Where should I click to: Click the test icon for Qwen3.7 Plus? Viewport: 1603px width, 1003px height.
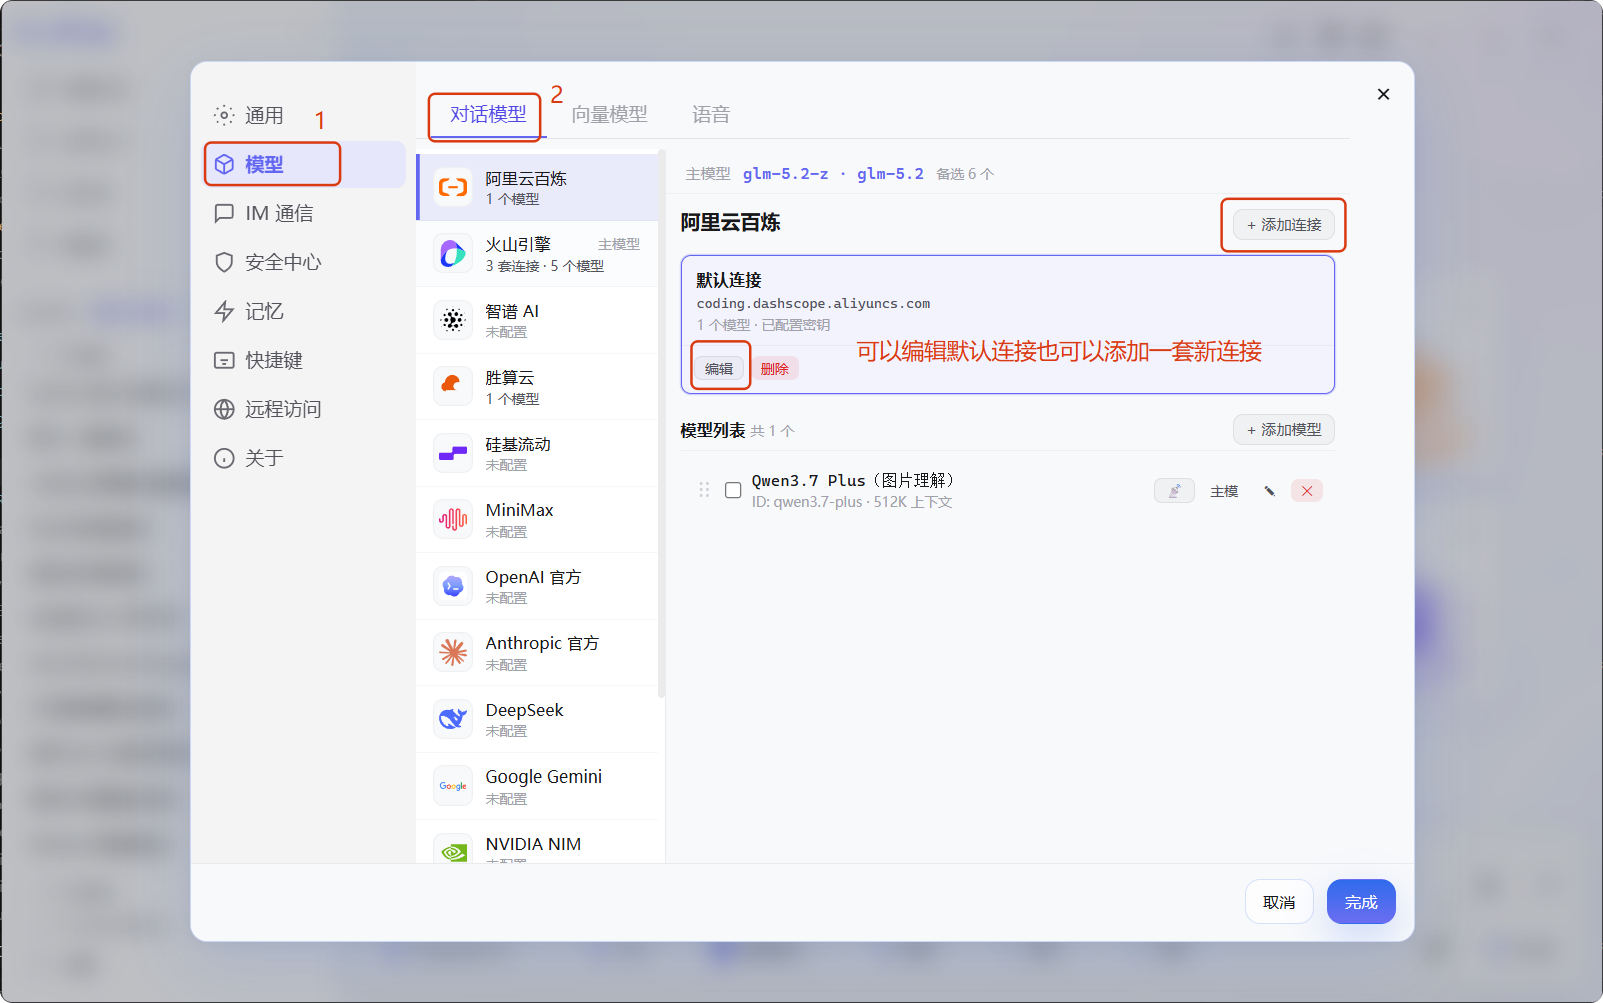tap(1174, 491)
